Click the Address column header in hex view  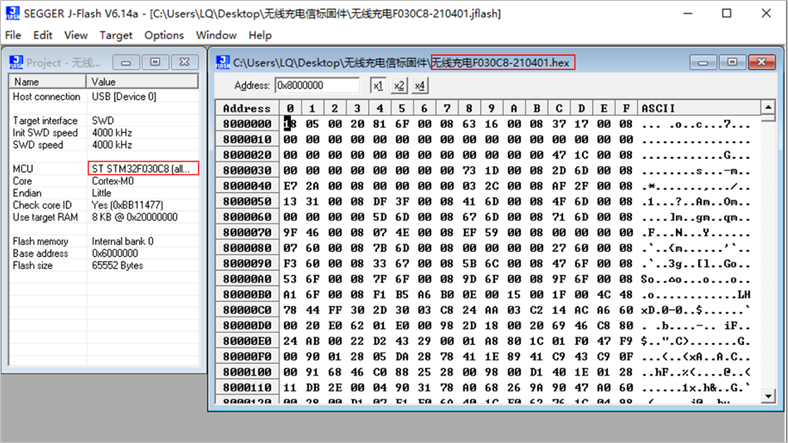click(247, 108)
